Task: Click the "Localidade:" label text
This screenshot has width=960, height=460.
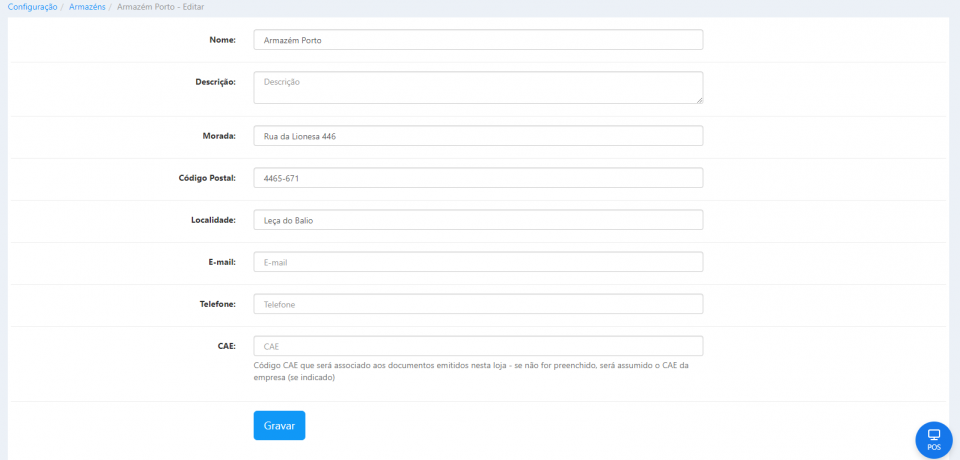Action: tap(213, 220)
